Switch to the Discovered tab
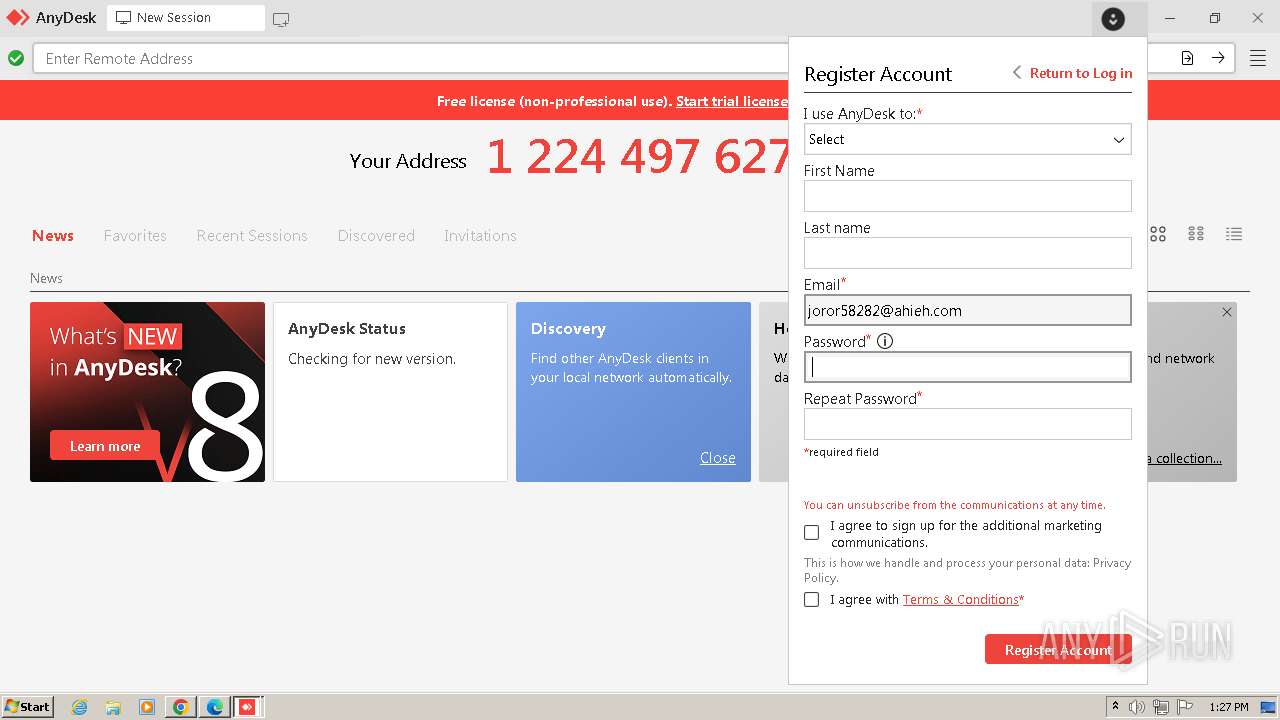1280x720 pixels. point(376,236)
